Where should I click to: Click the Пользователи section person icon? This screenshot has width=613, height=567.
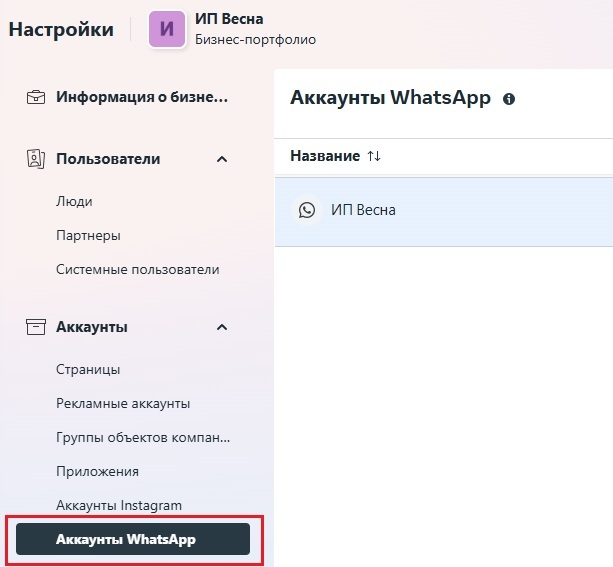(36, 159)
